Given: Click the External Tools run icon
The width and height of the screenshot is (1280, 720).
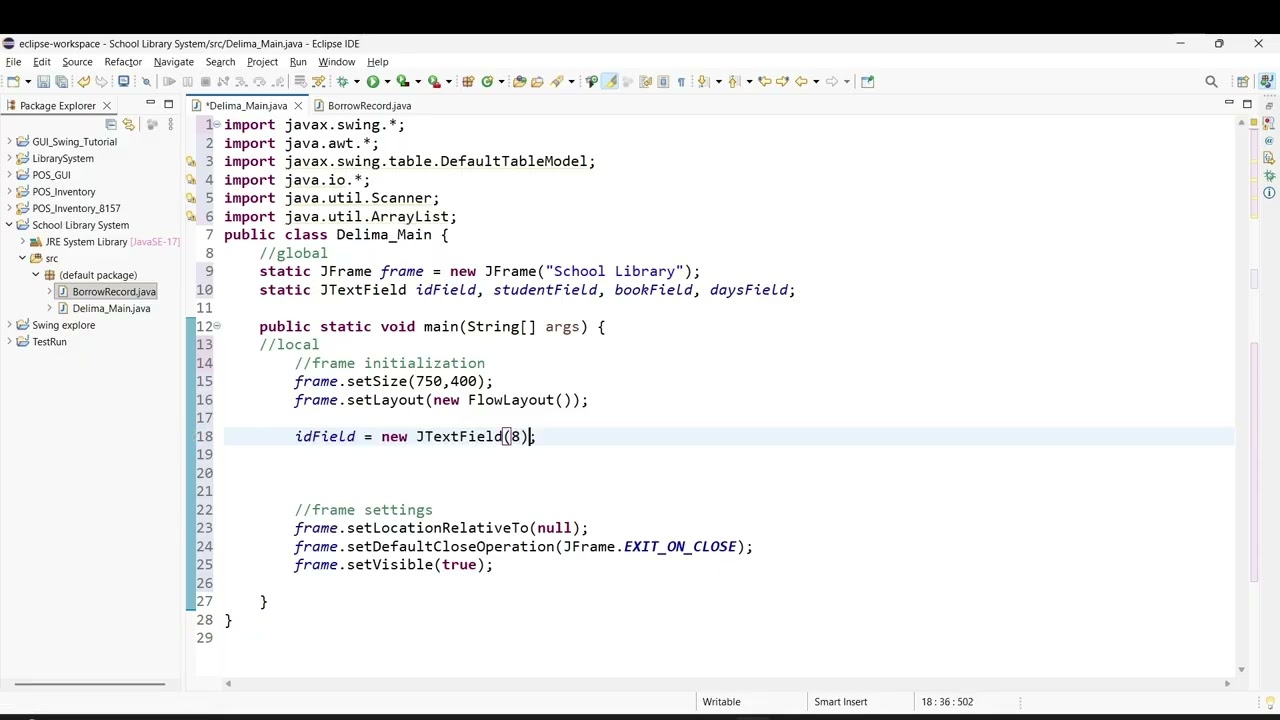Looking at the screenshot, I should (434, 81).
